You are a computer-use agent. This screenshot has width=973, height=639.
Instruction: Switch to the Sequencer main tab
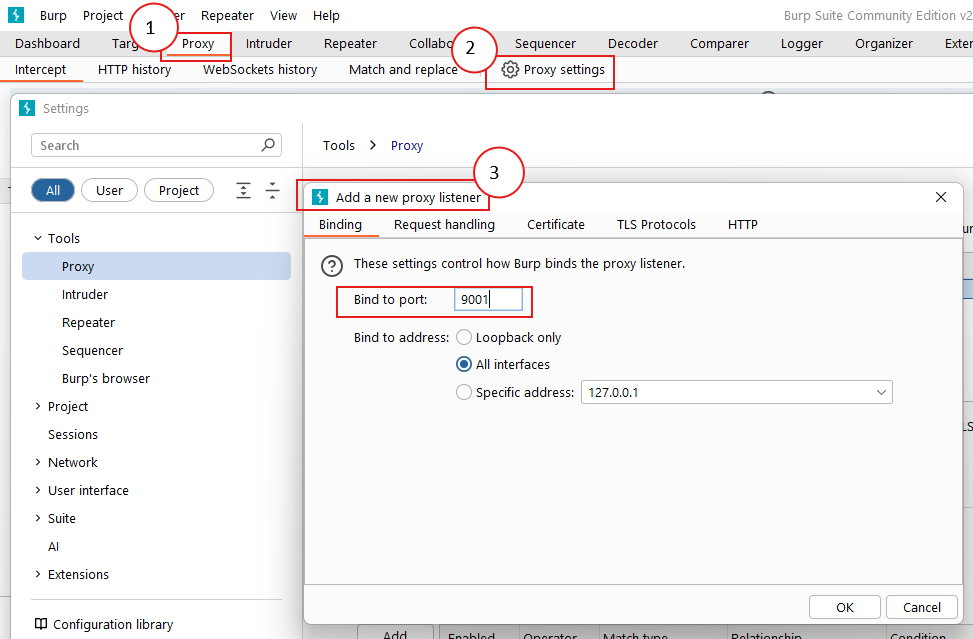(x=545, y=43)
